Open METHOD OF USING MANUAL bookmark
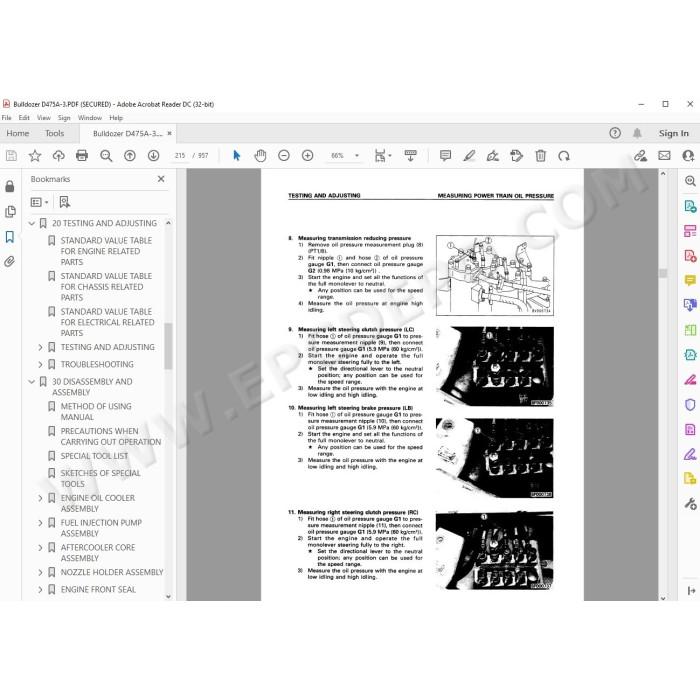This screenshot has height=700, width=700. pyautogui.click(x=96, y=412)
